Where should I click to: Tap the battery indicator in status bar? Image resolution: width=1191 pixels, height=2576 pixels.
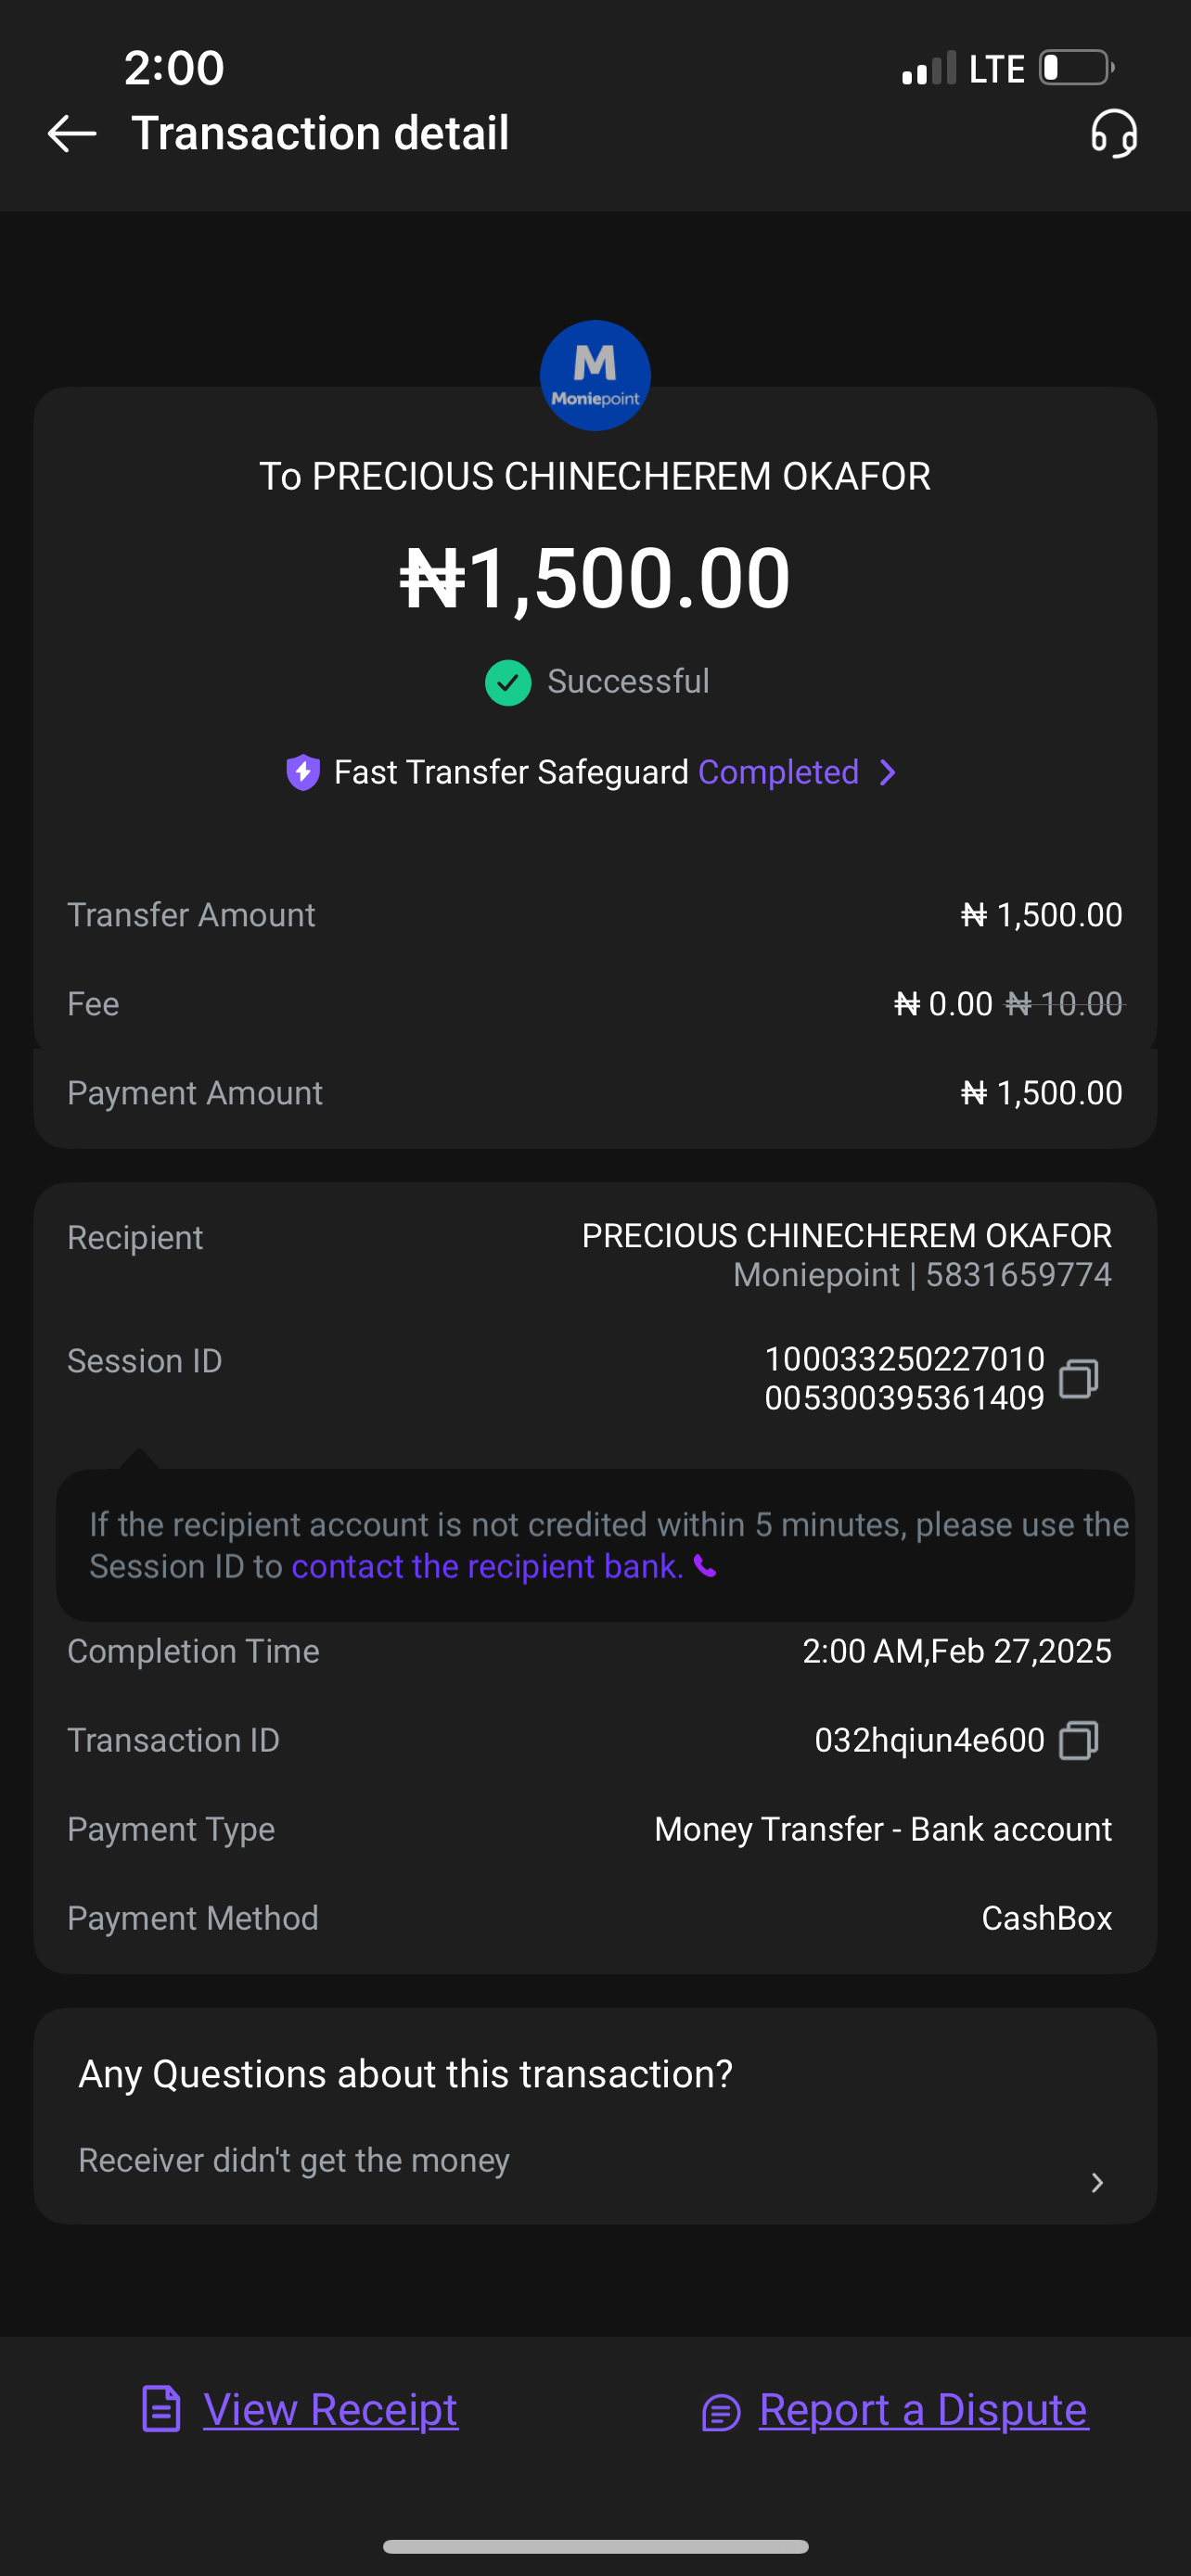[1076, 69]
